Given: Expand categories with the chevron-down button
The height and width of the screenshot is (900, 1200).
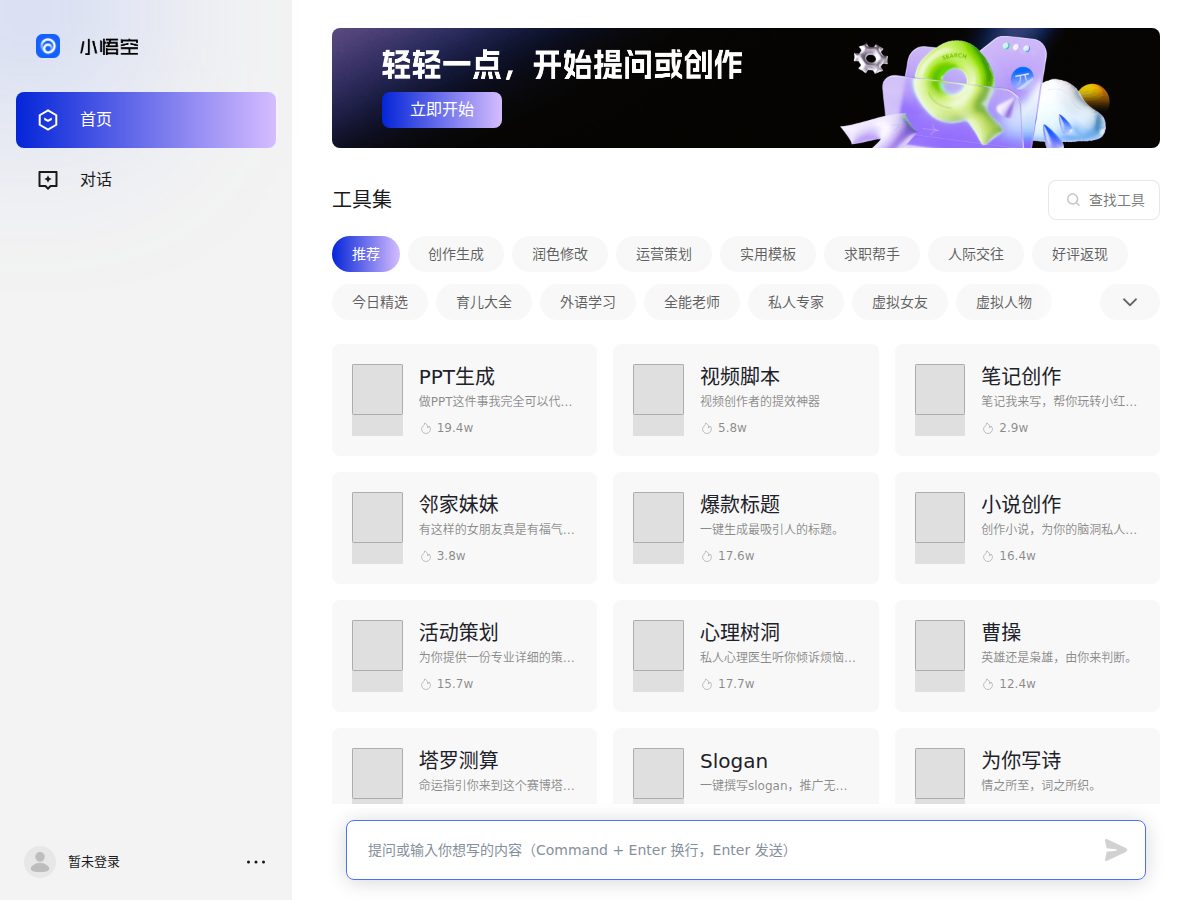Looking at the screenshot, I should 1130,302.
